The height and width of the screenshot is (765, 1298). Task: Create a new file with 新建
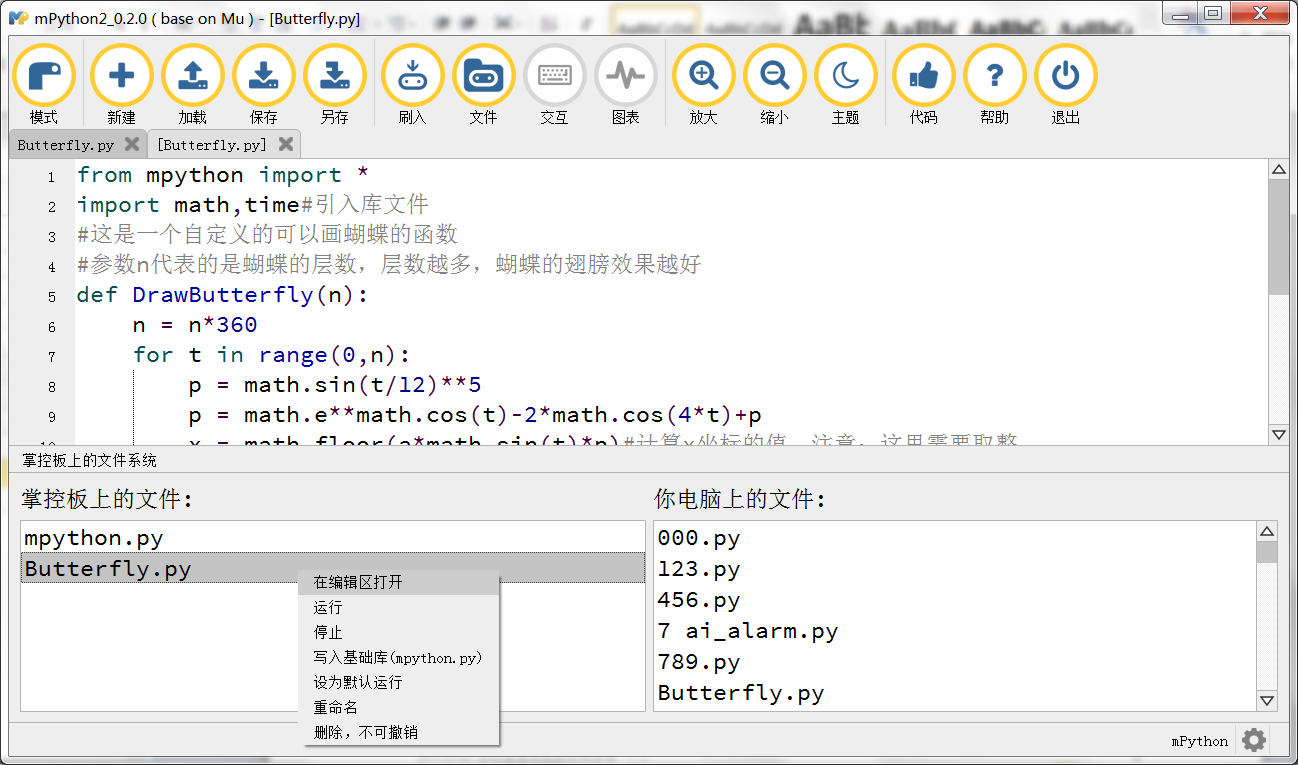[121, 76]
